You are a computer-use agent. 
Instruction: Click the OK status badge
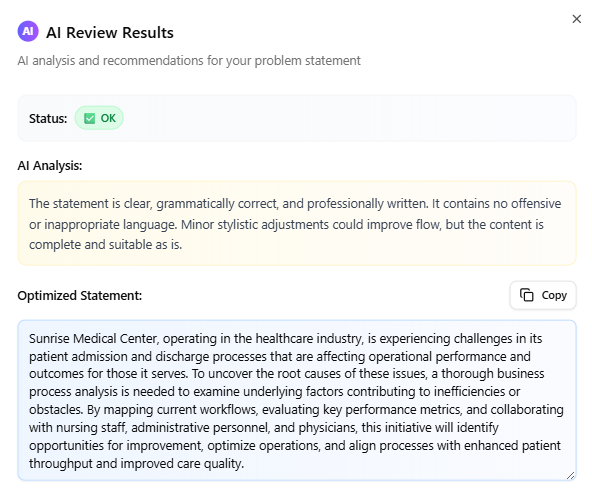click(99, 118)
